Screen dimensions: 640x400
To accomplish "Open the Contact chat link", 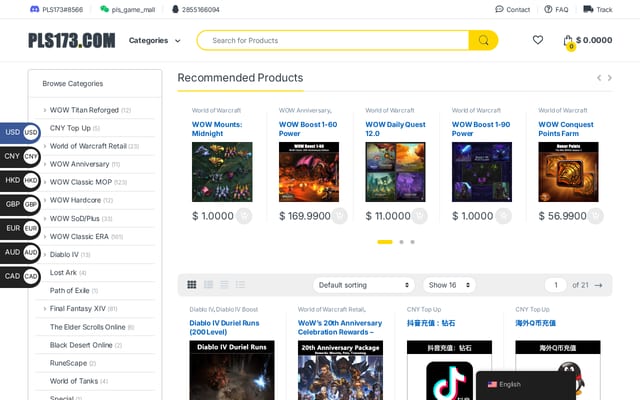I will click(x=513, y=9).
